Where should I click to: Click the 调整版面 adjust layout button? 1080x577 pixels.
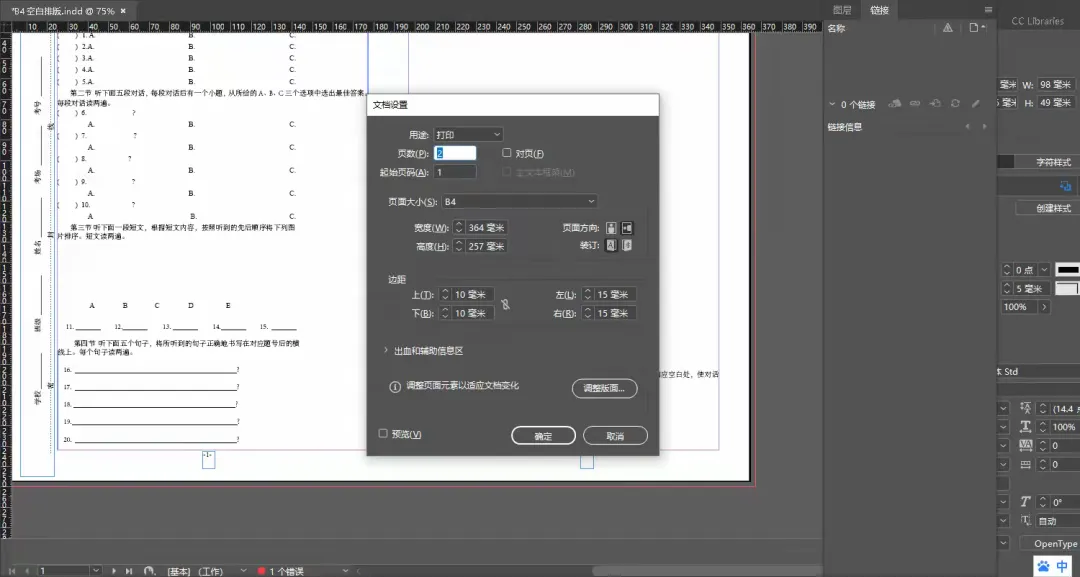point(604,388)
